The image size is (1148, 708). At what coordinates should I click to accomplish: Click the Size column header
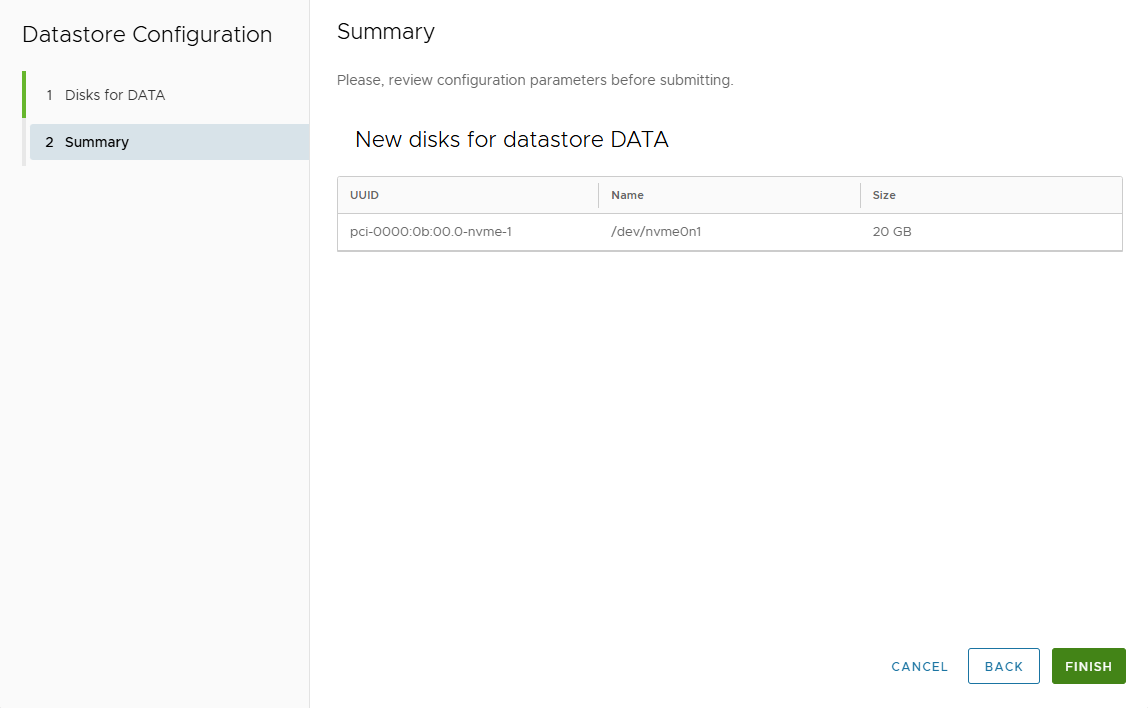click(882, 195)
